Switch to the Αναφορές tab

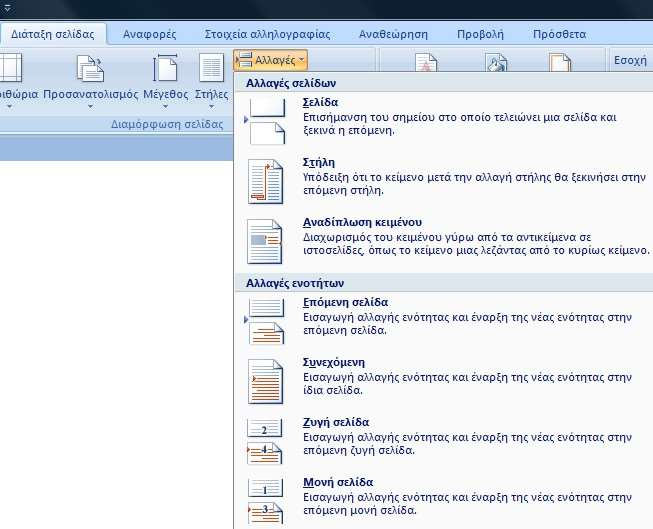coord(150,34)
